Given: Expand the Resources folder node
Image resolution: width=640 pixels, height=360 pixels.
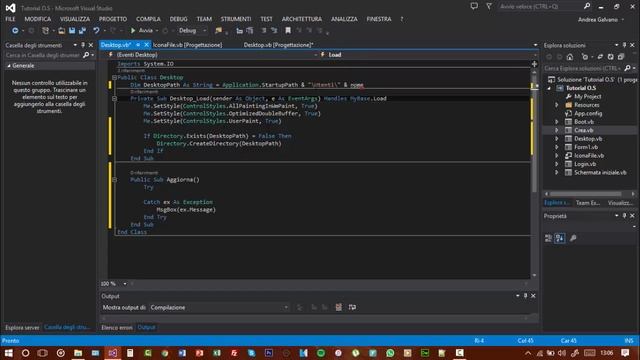Looking at the screenshot, I should tap(557, 105).
